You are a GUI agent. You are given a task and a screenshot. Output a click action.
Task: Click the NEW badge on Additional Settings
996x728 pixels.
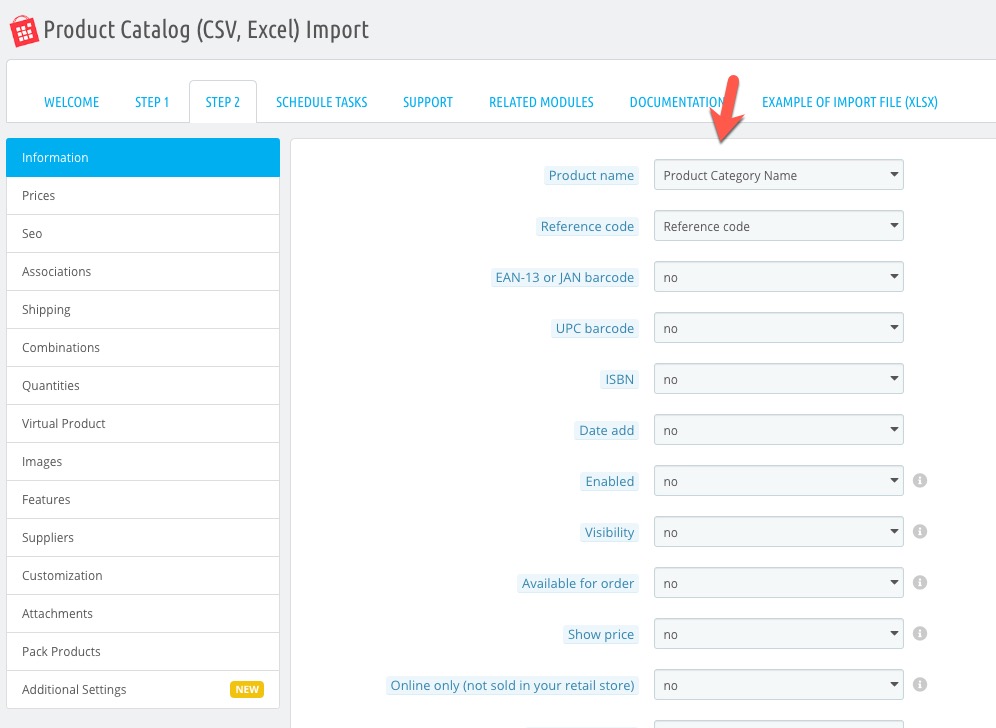click(x=246, y=689)
